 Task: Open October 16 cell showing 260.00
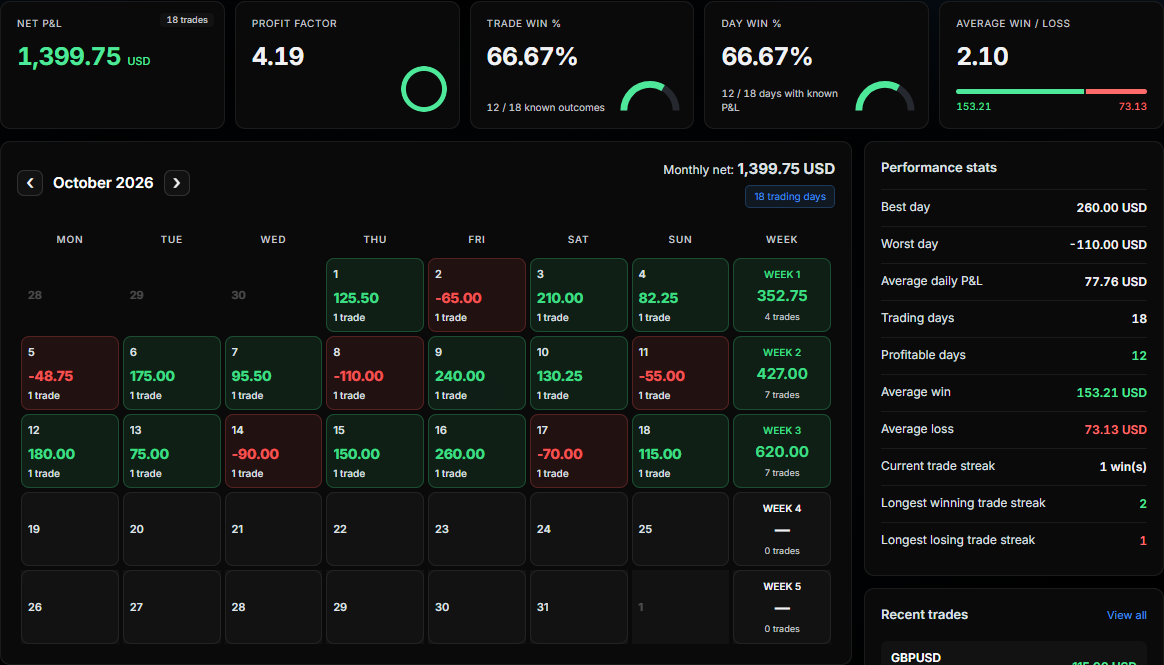point(477,451)
